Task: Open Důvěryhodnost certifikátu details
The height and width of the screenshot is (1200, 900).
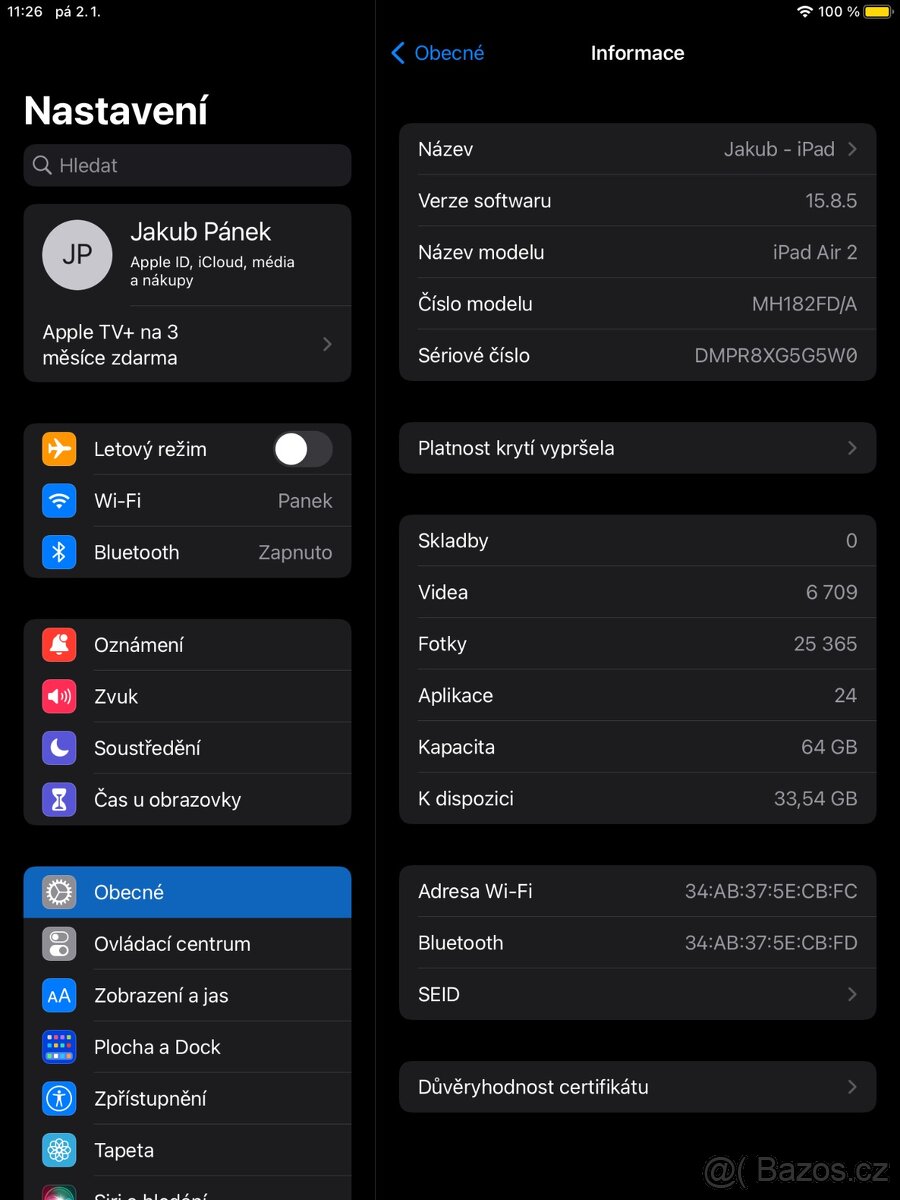Action: [x=637, y=1087]
